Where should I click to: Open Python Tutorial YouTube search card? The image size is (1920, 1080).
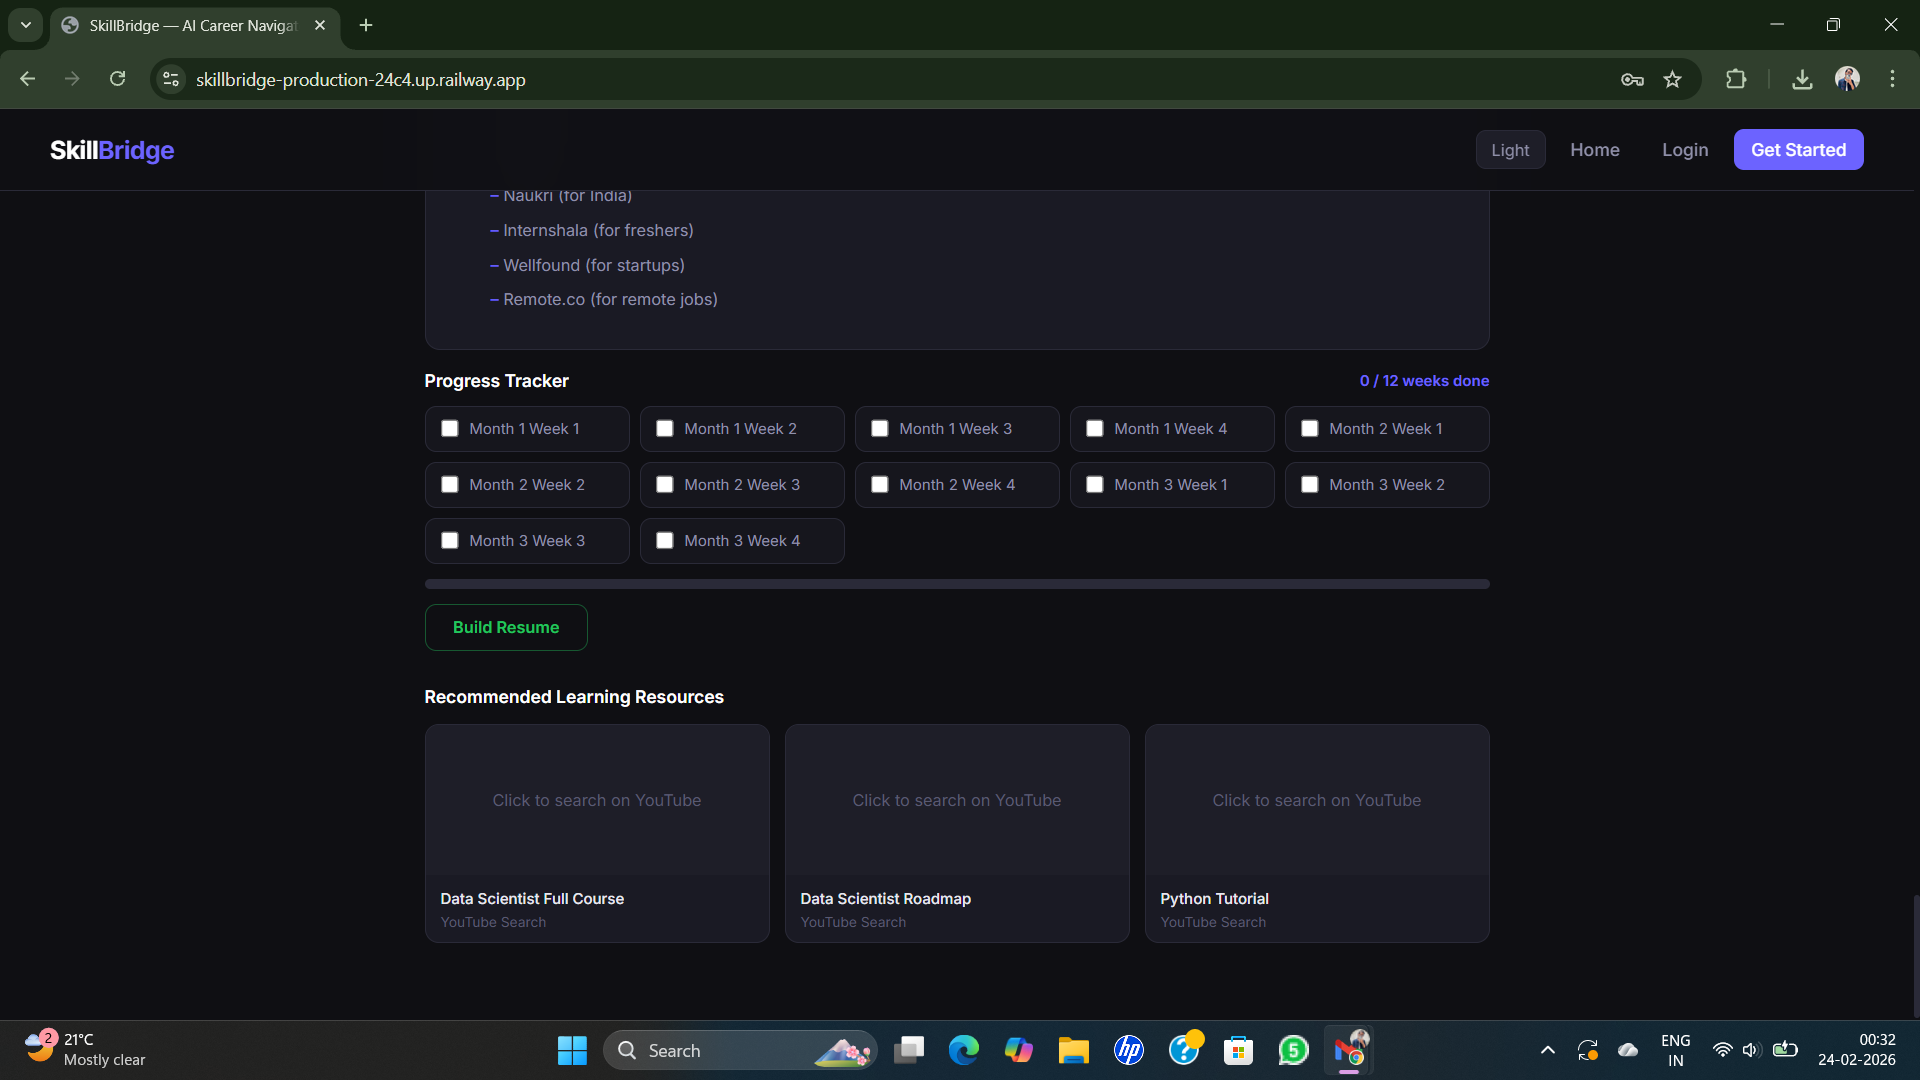click(1316, 832)
